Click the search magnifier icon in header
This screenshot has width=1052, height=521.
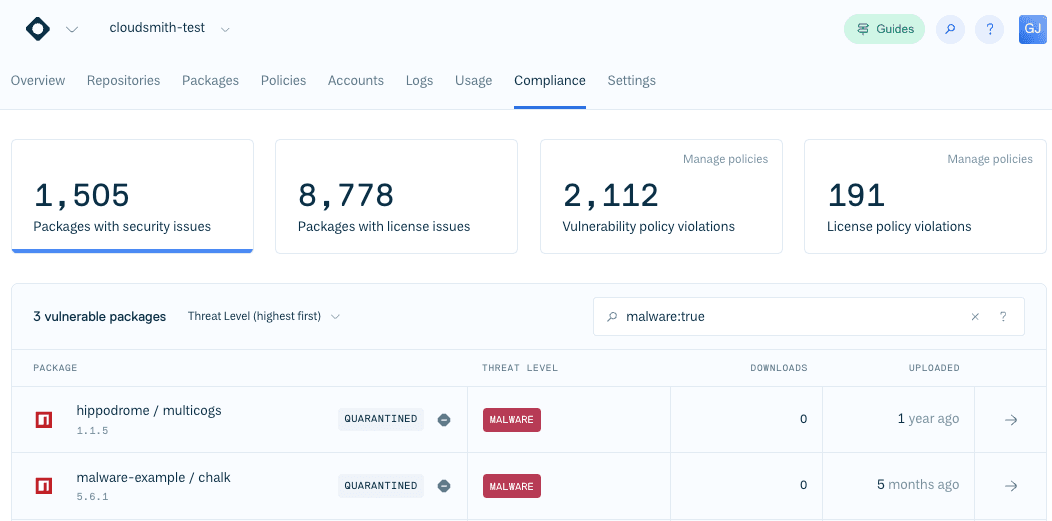(x=950, y=30)
